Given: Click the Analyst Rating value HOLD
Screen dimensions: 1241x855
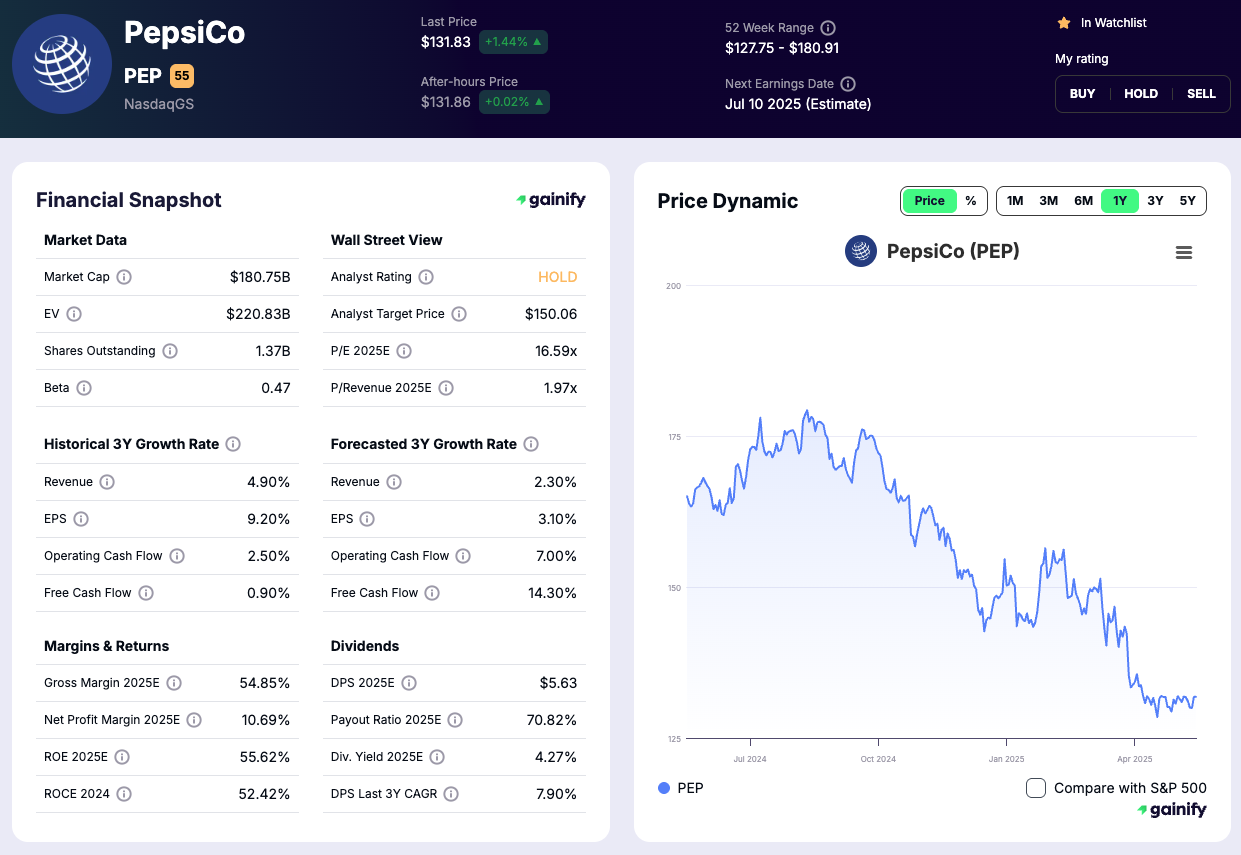Looking at the screenshot, I should pyautogui.click(x=558, y=277).
